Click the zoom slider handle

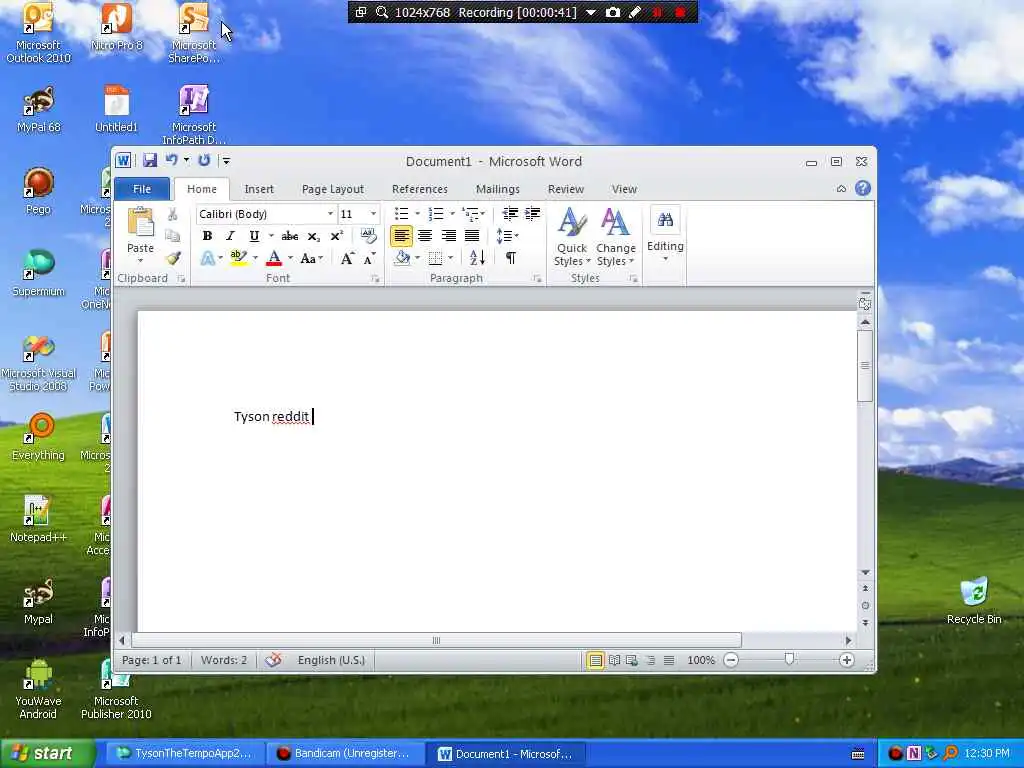(x=789, y=660)
